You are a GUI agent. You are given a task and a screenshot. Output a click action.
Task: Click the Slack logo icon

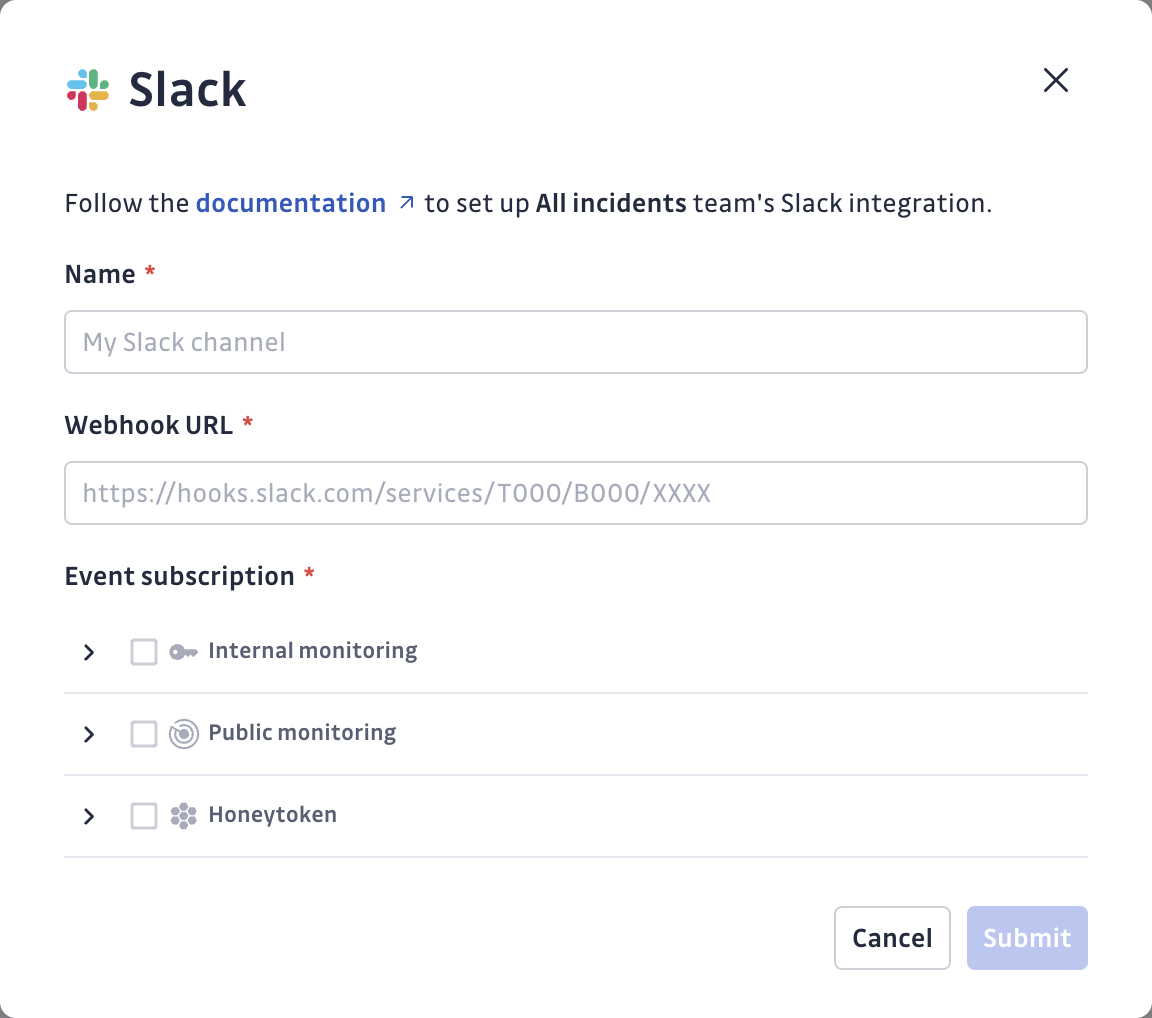click(88, 90)
